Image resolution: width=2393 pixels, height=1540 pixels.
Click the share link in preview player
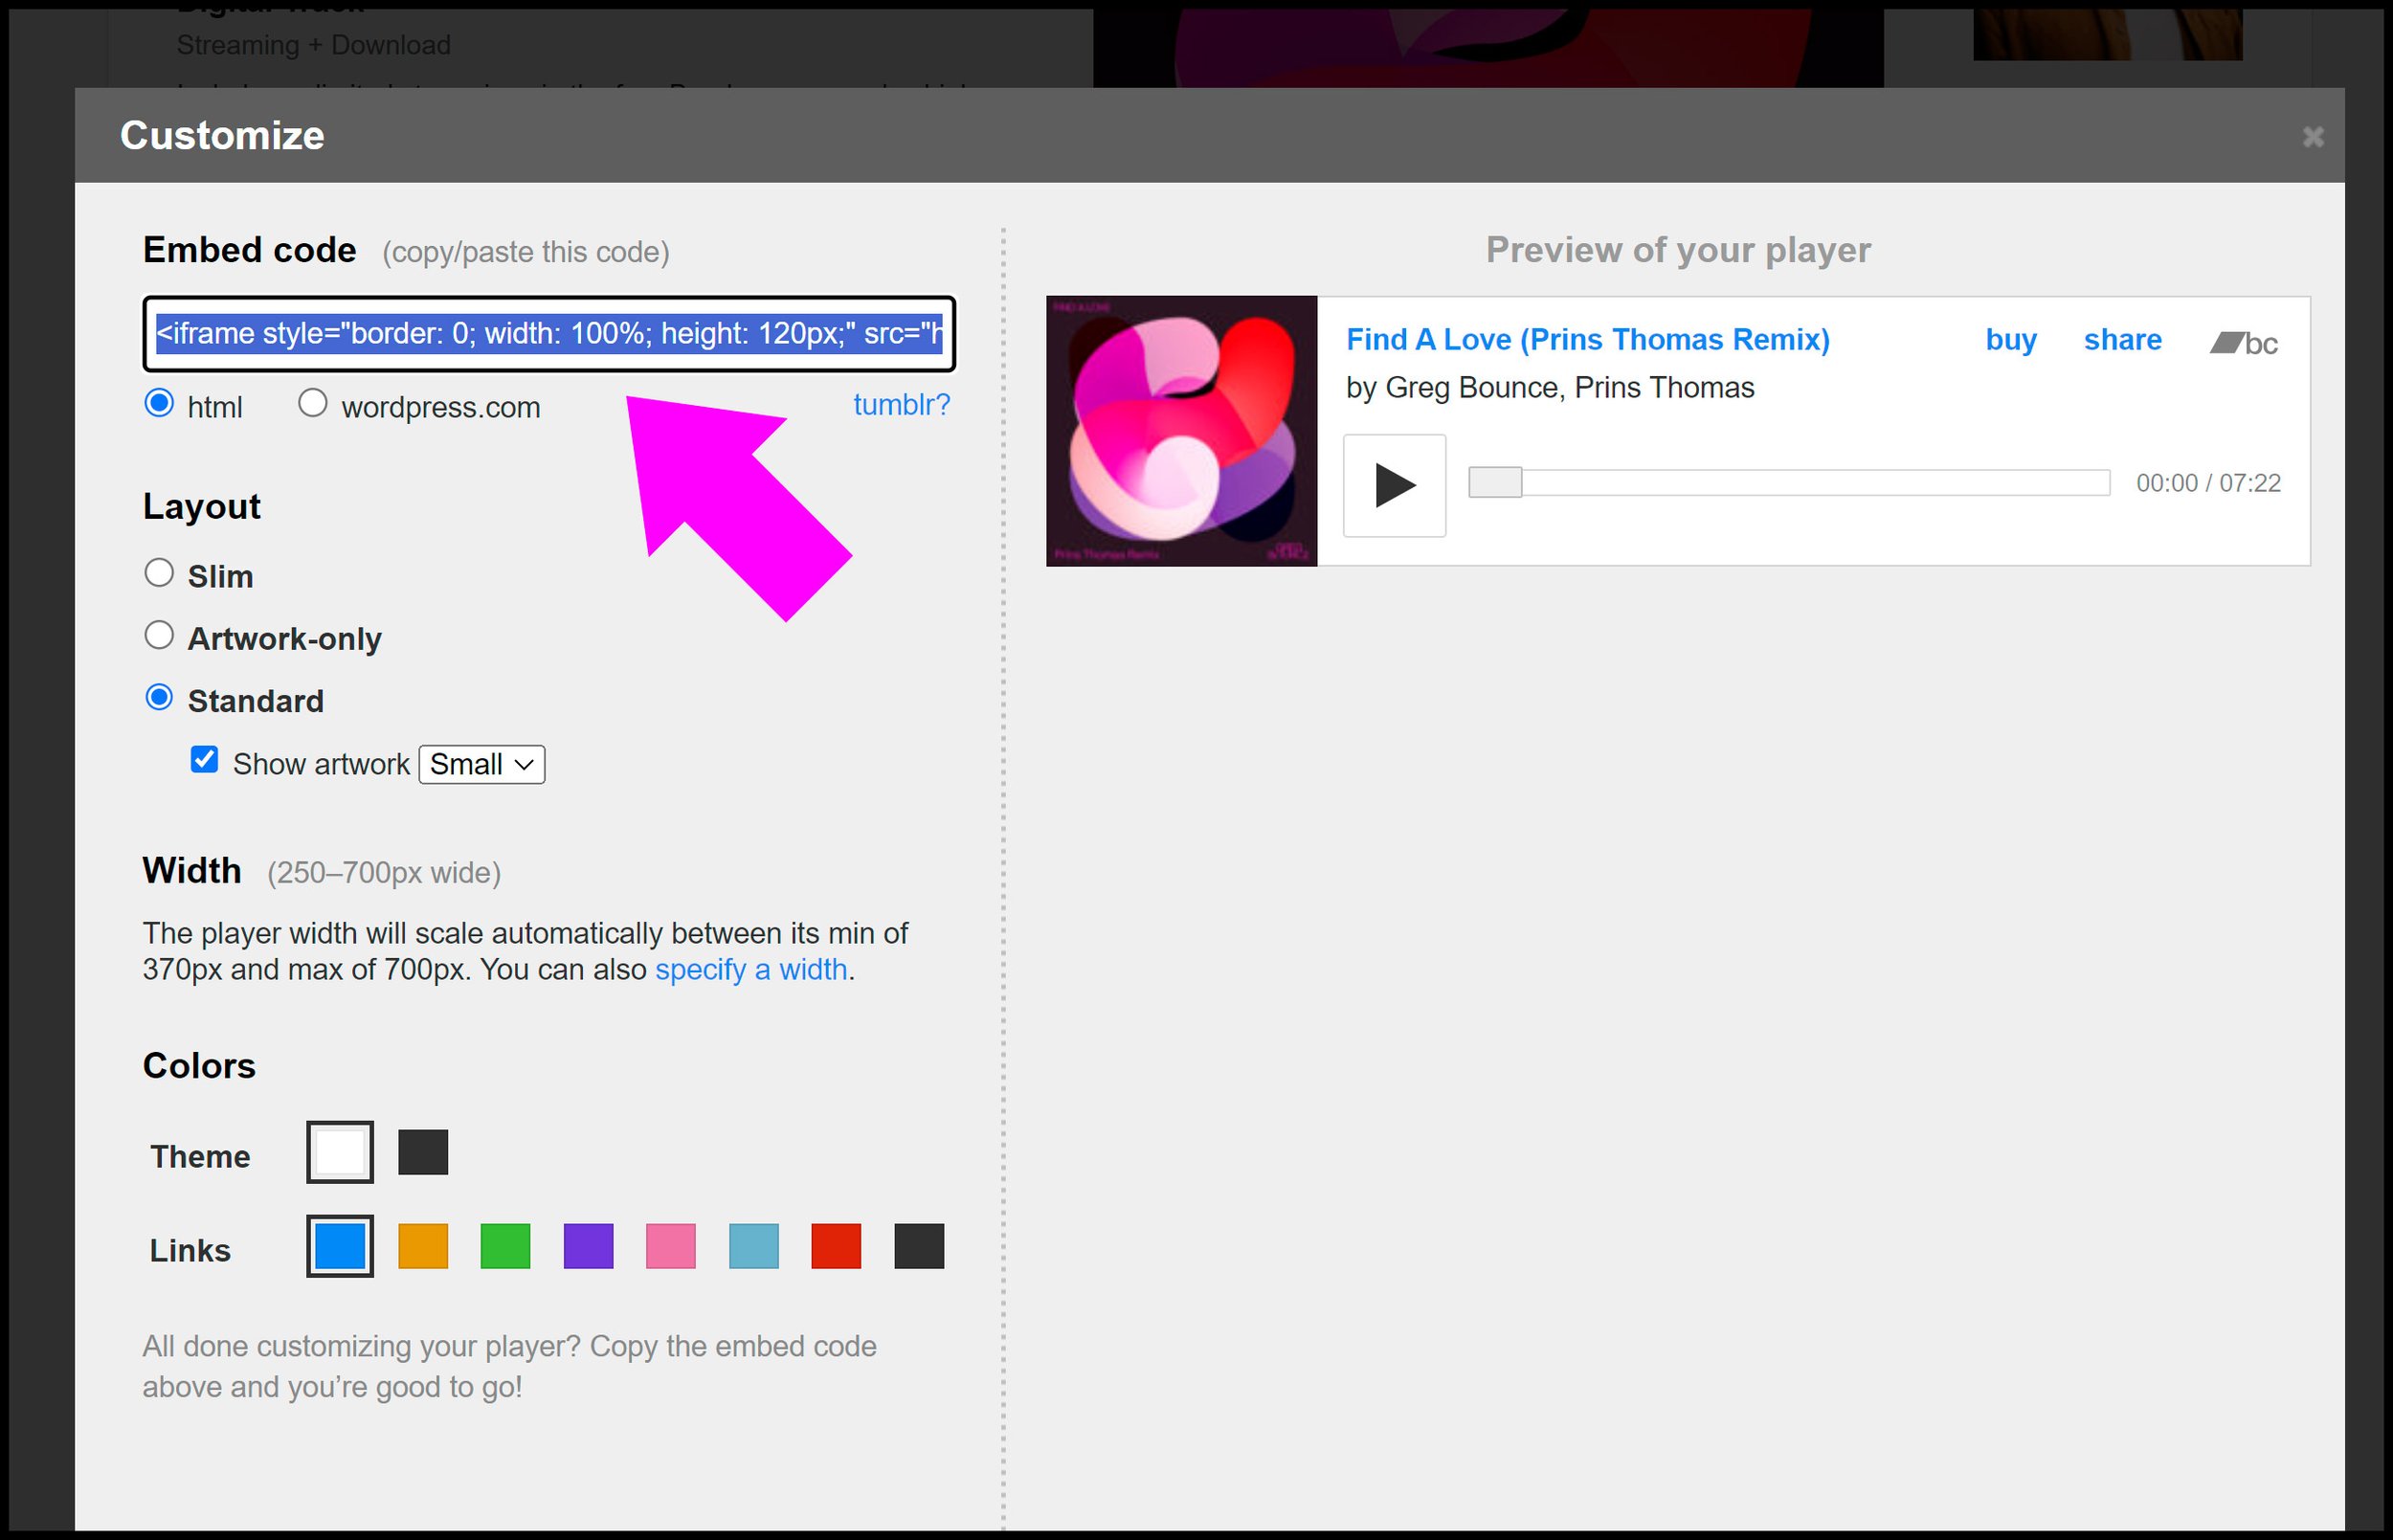2123,339
